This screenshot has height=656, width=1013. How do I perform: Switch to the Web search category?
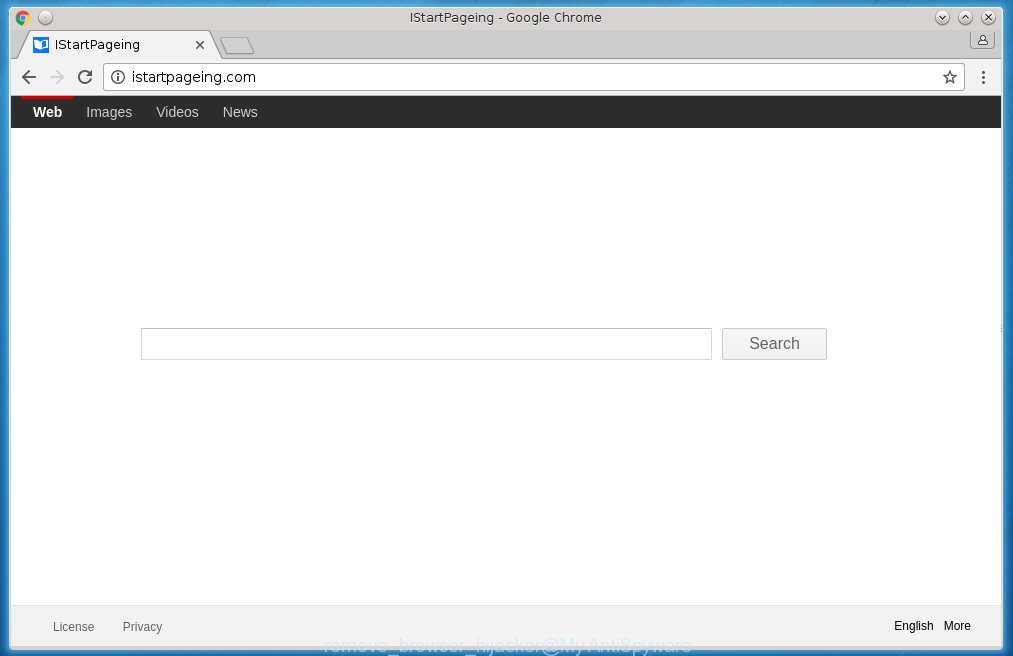(x=47, y=112)
